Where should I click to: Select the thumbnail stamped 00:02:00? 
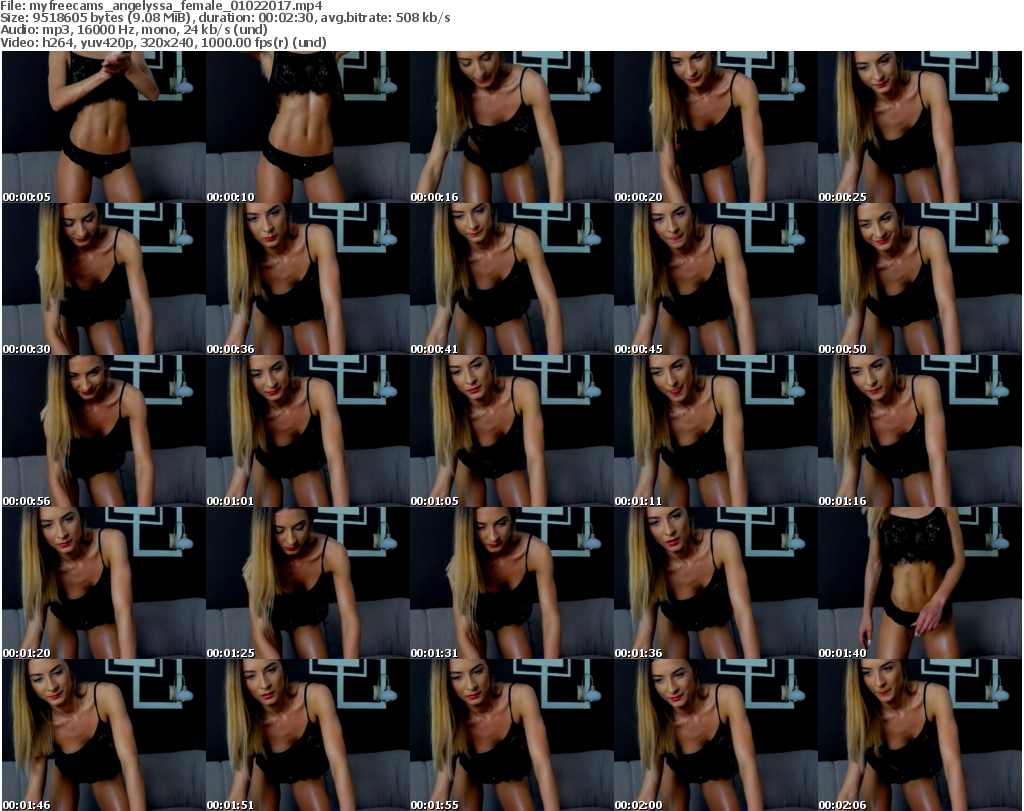click(x=715, y=735)
